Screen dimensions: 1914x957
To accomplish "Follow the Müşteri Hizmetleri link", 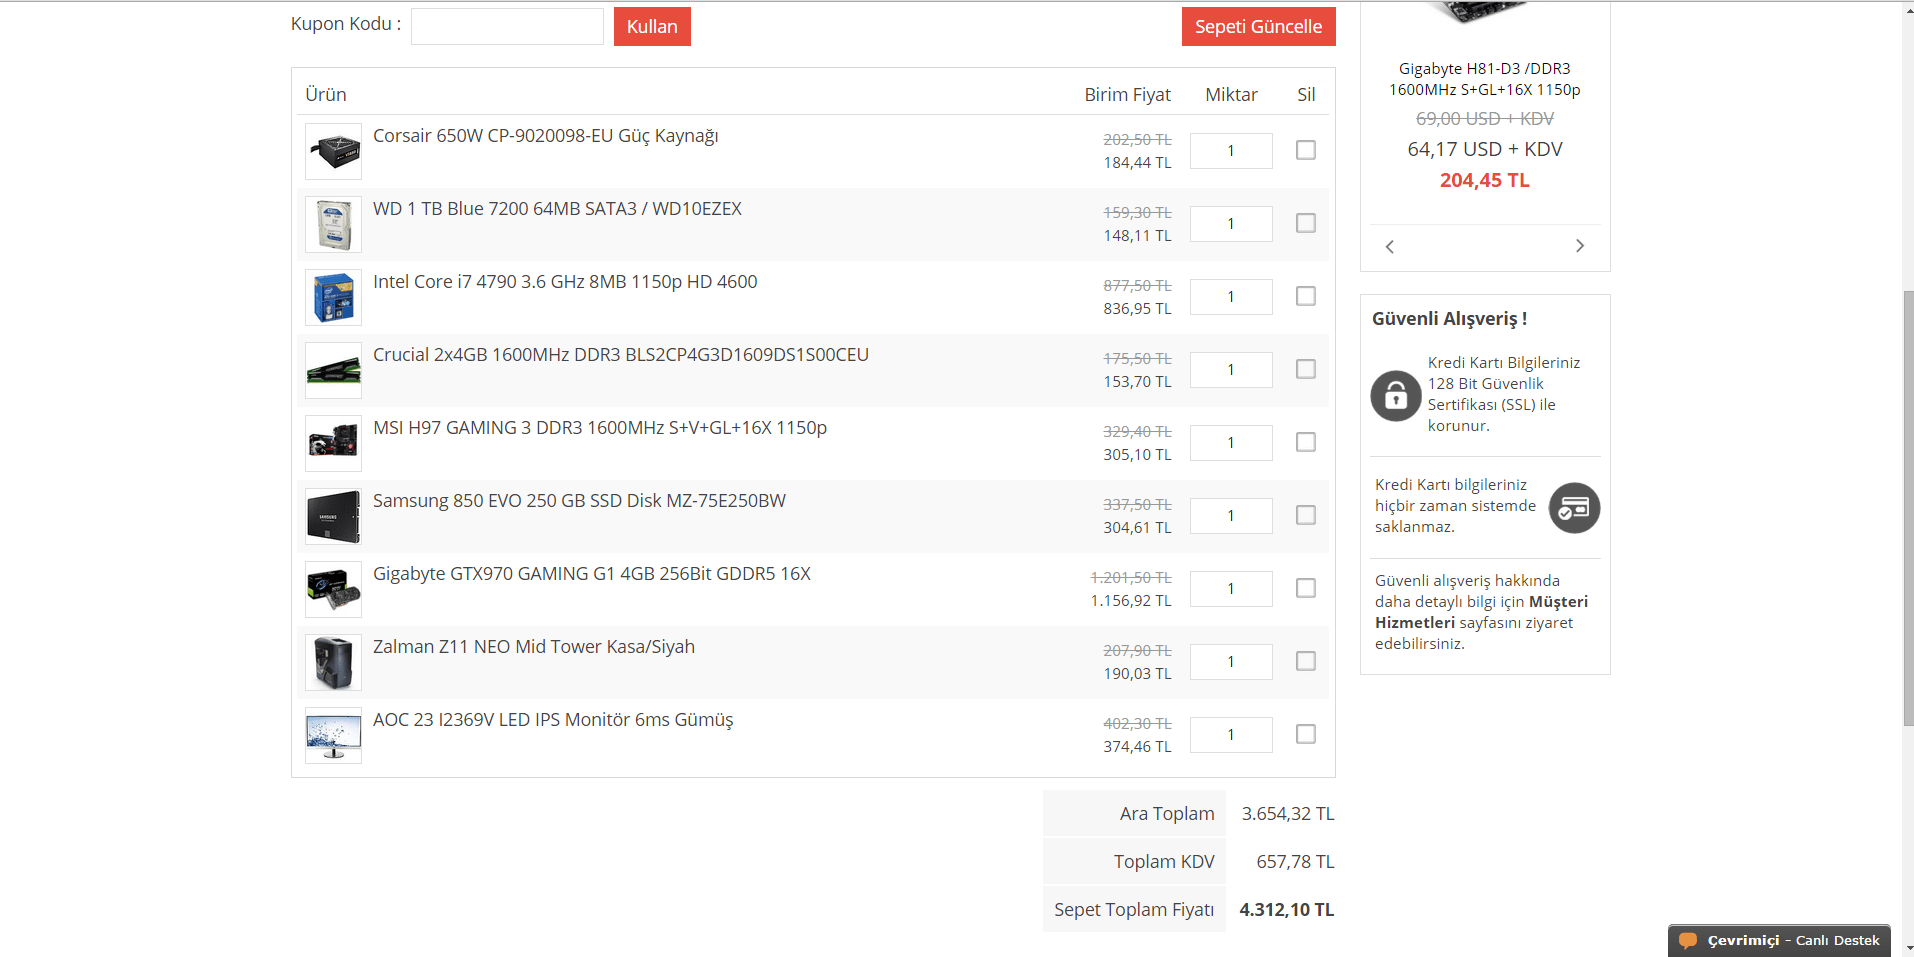I will tap(1481, 612).
